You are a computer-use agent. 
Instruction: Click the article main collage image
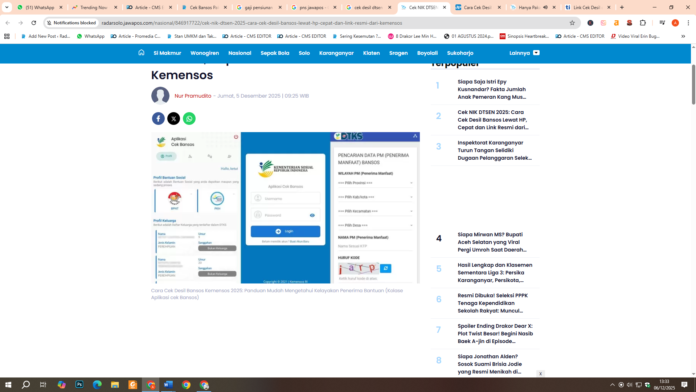(285, 208)
